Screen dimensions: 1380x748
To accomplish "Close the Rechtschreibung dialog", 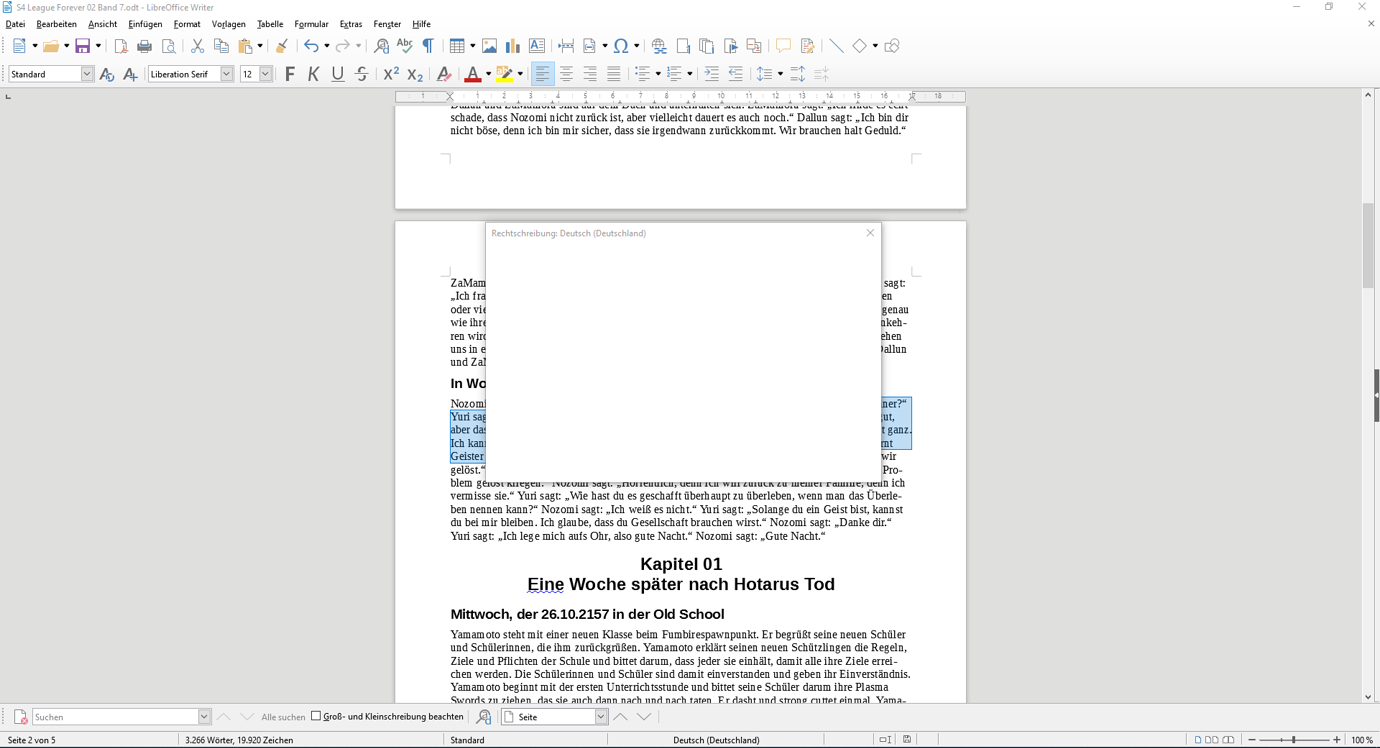I will 870,233.
